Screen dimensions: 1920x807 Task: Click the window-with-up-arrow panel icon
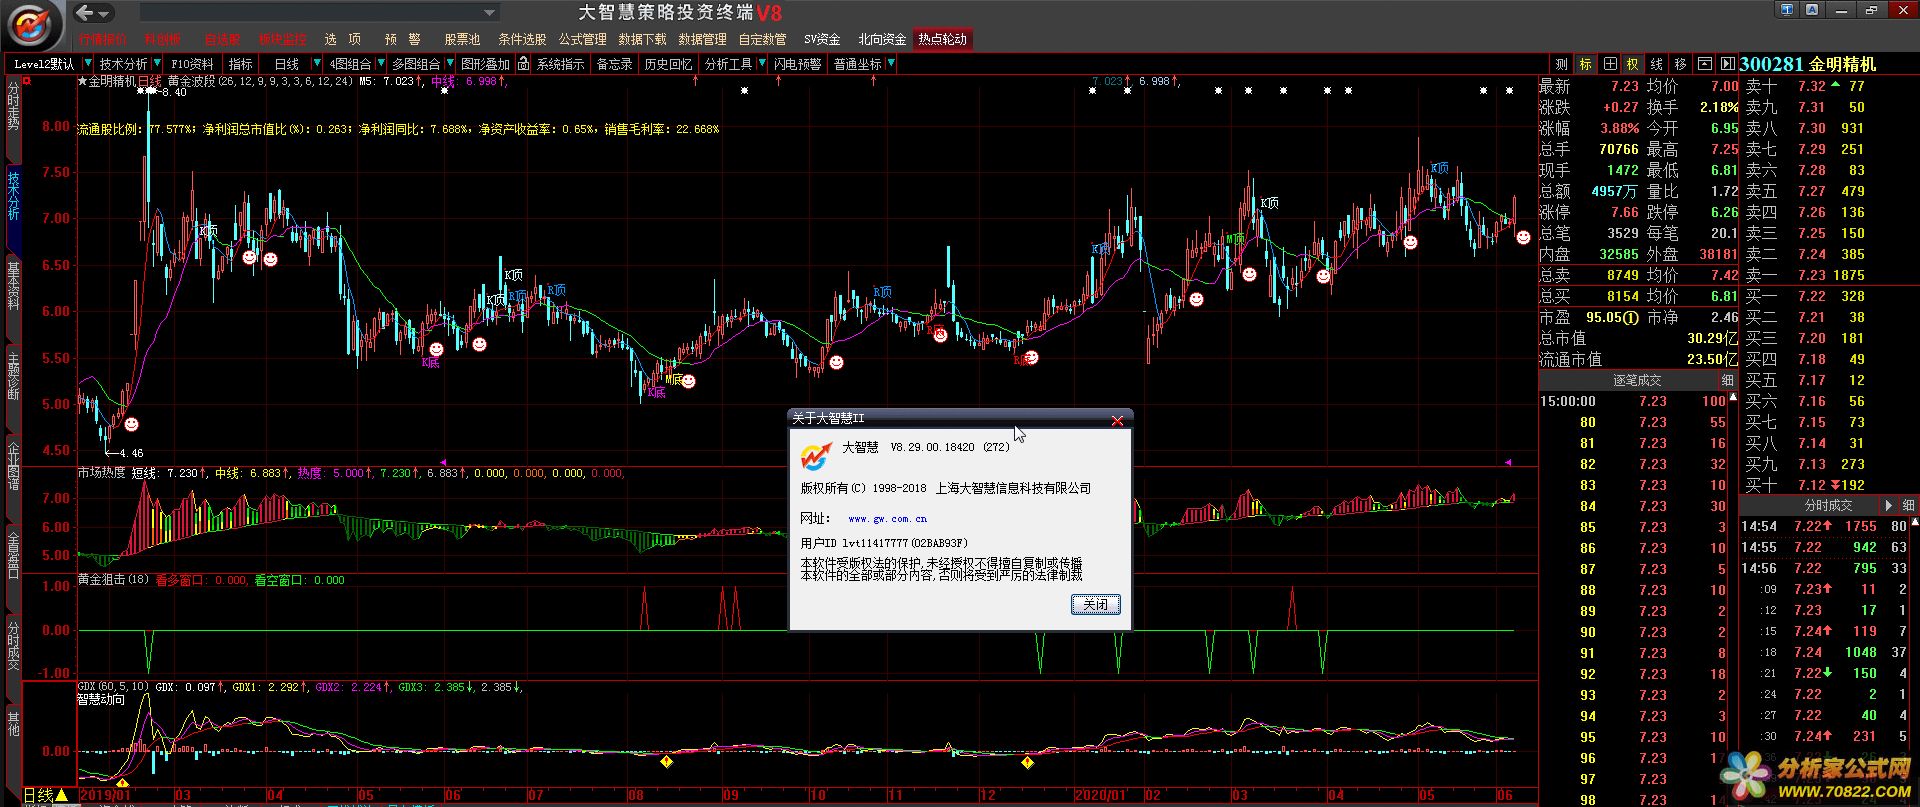[1704, 64]
